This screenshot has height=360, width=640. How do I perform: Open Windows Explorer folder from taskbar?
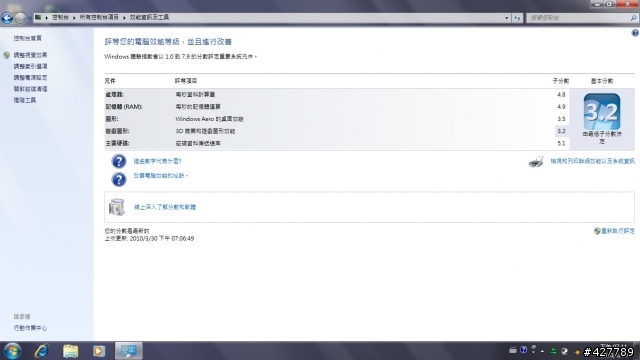point(71,351)
